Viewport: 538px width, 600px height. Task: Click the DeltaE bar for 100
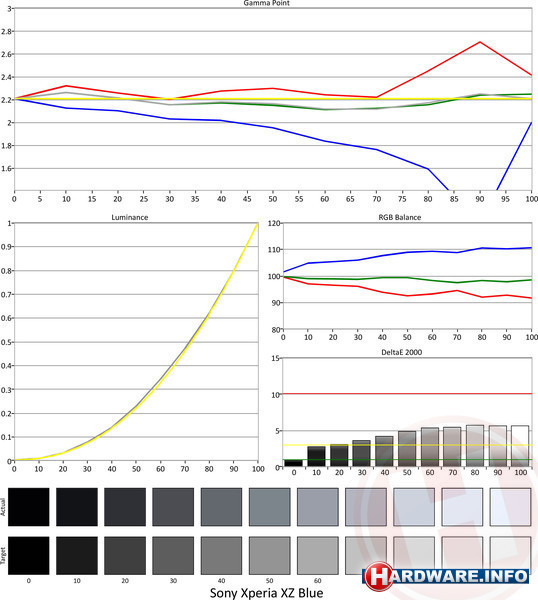tap(520, 446)
